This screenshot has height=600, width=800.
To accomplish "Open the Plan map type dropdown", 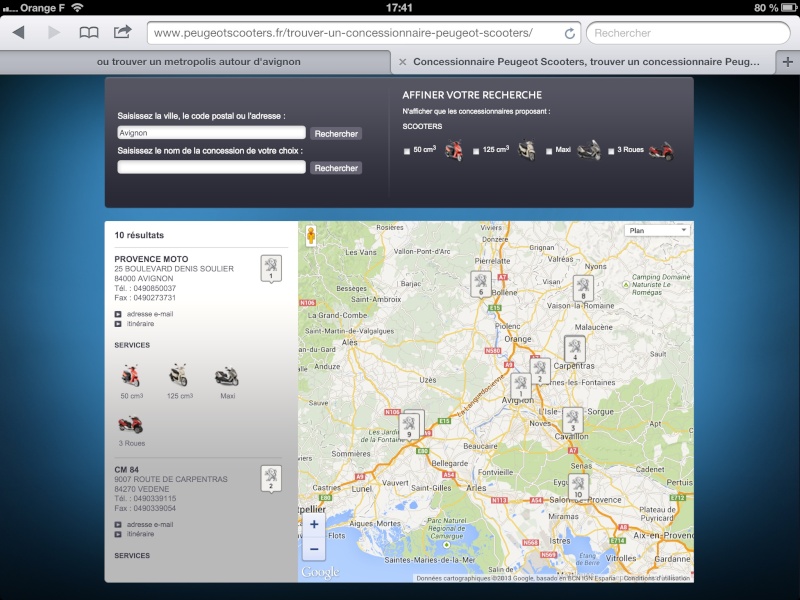I will (x=657, y=231).
